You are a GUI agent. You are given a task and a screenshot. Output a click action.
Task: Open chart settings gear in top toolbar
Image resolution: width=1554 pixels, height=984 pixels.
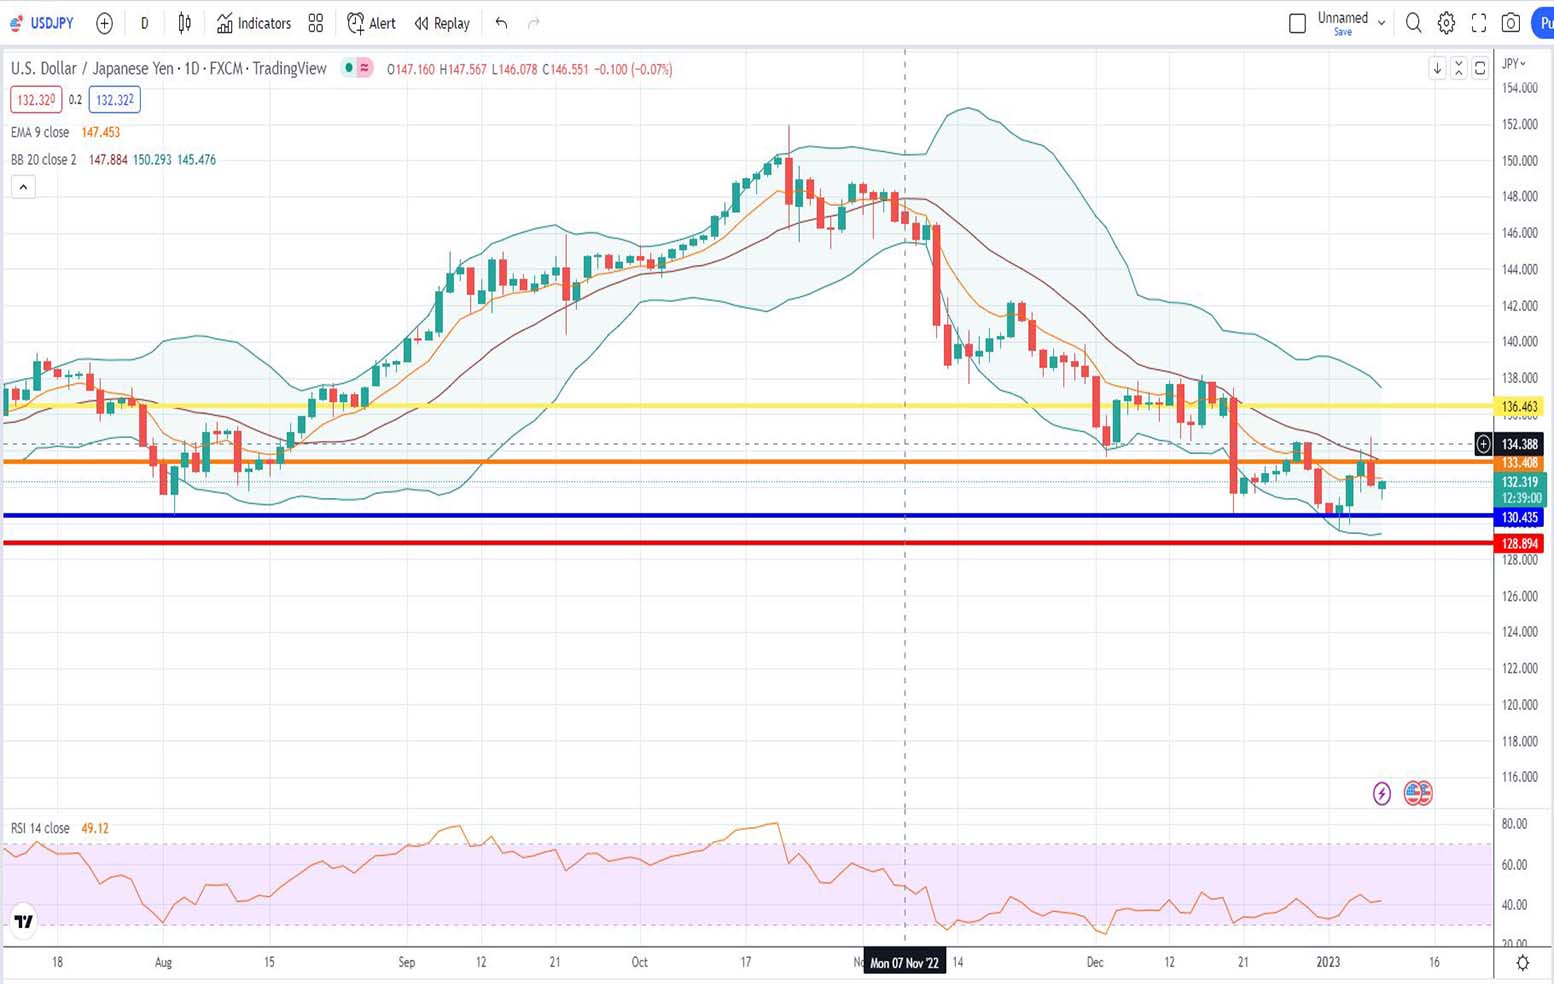tap(1446, 23)
